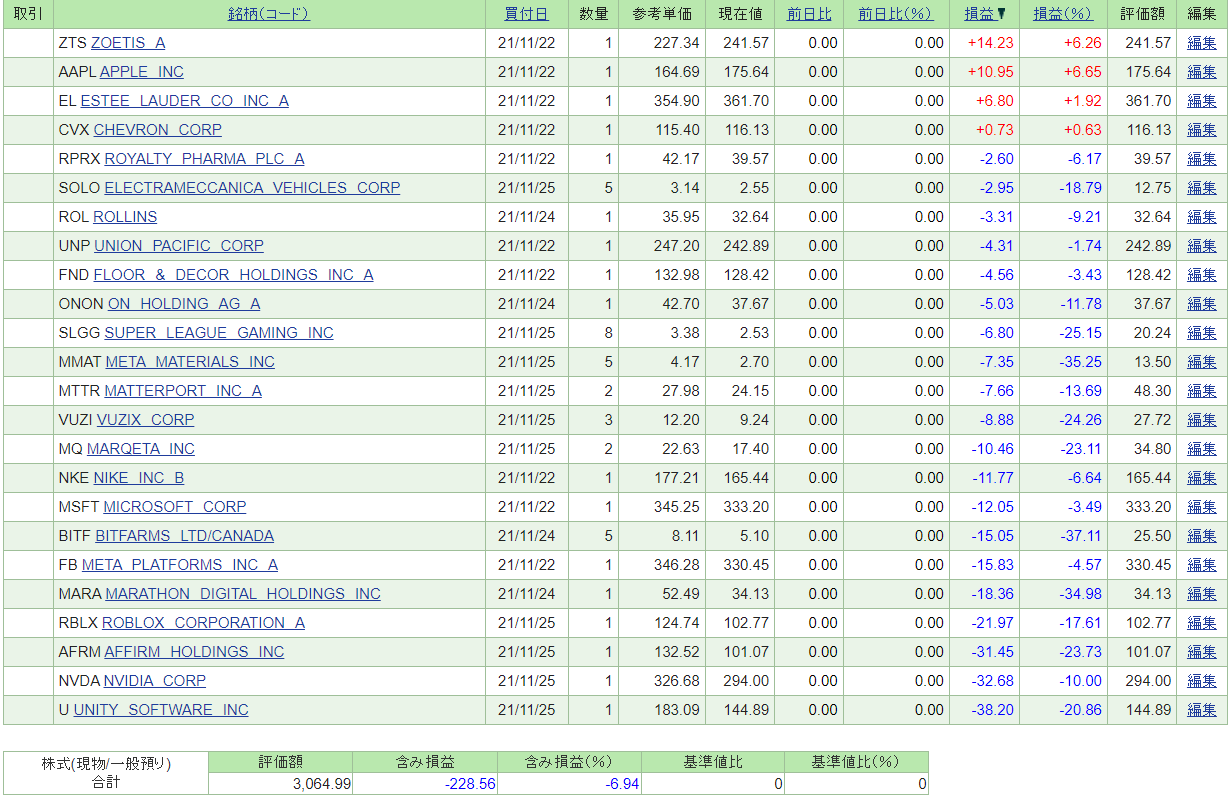
Task: Open SUPER_LEAGUE_GAMING_INC stock link
Action: 219,333
